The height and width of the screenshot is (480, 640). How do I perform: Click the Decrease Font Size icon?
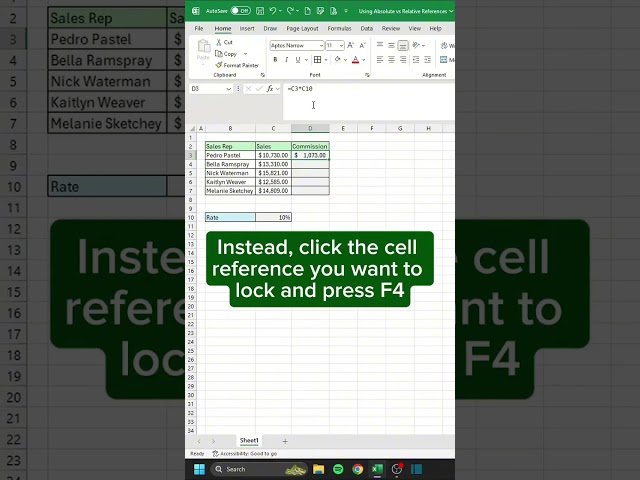click(362, 45)
